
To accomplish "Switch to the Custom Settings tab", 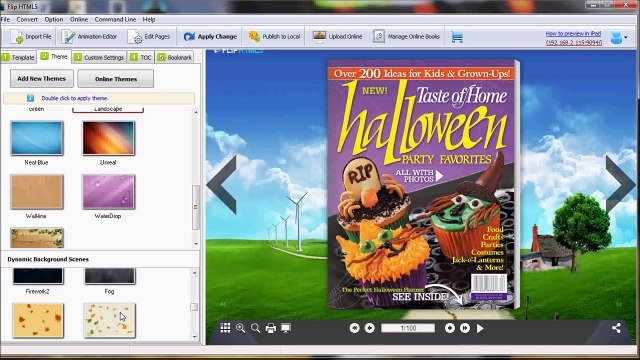I will [x=99, y=58].
